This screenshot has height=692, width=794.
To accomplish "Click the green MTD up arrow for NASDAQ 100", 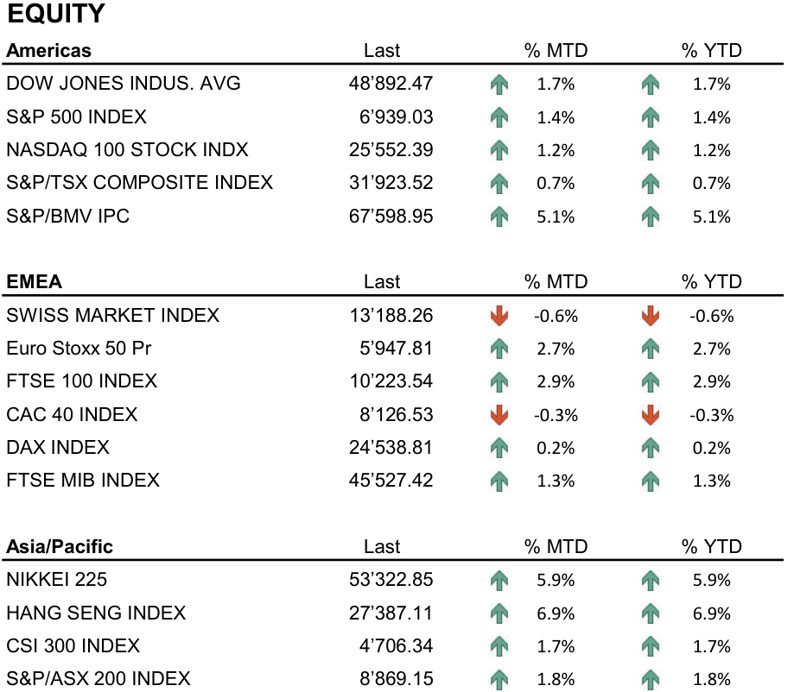I will click(499, 151).
